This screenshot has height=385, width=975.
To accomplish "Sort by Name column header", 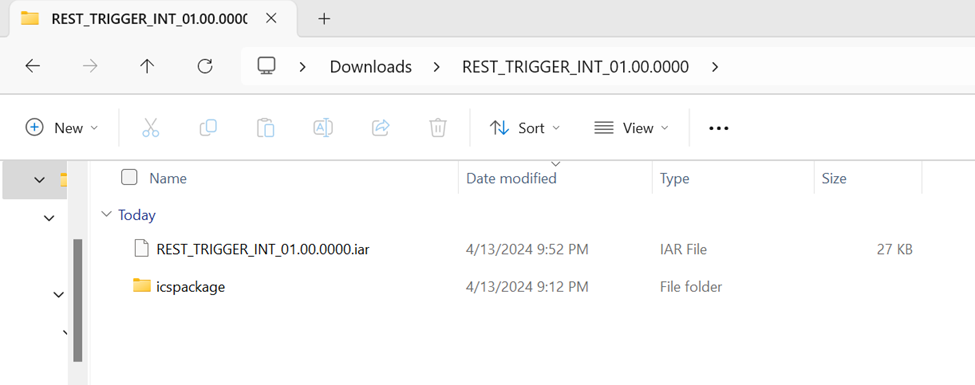I will (168, 179).
